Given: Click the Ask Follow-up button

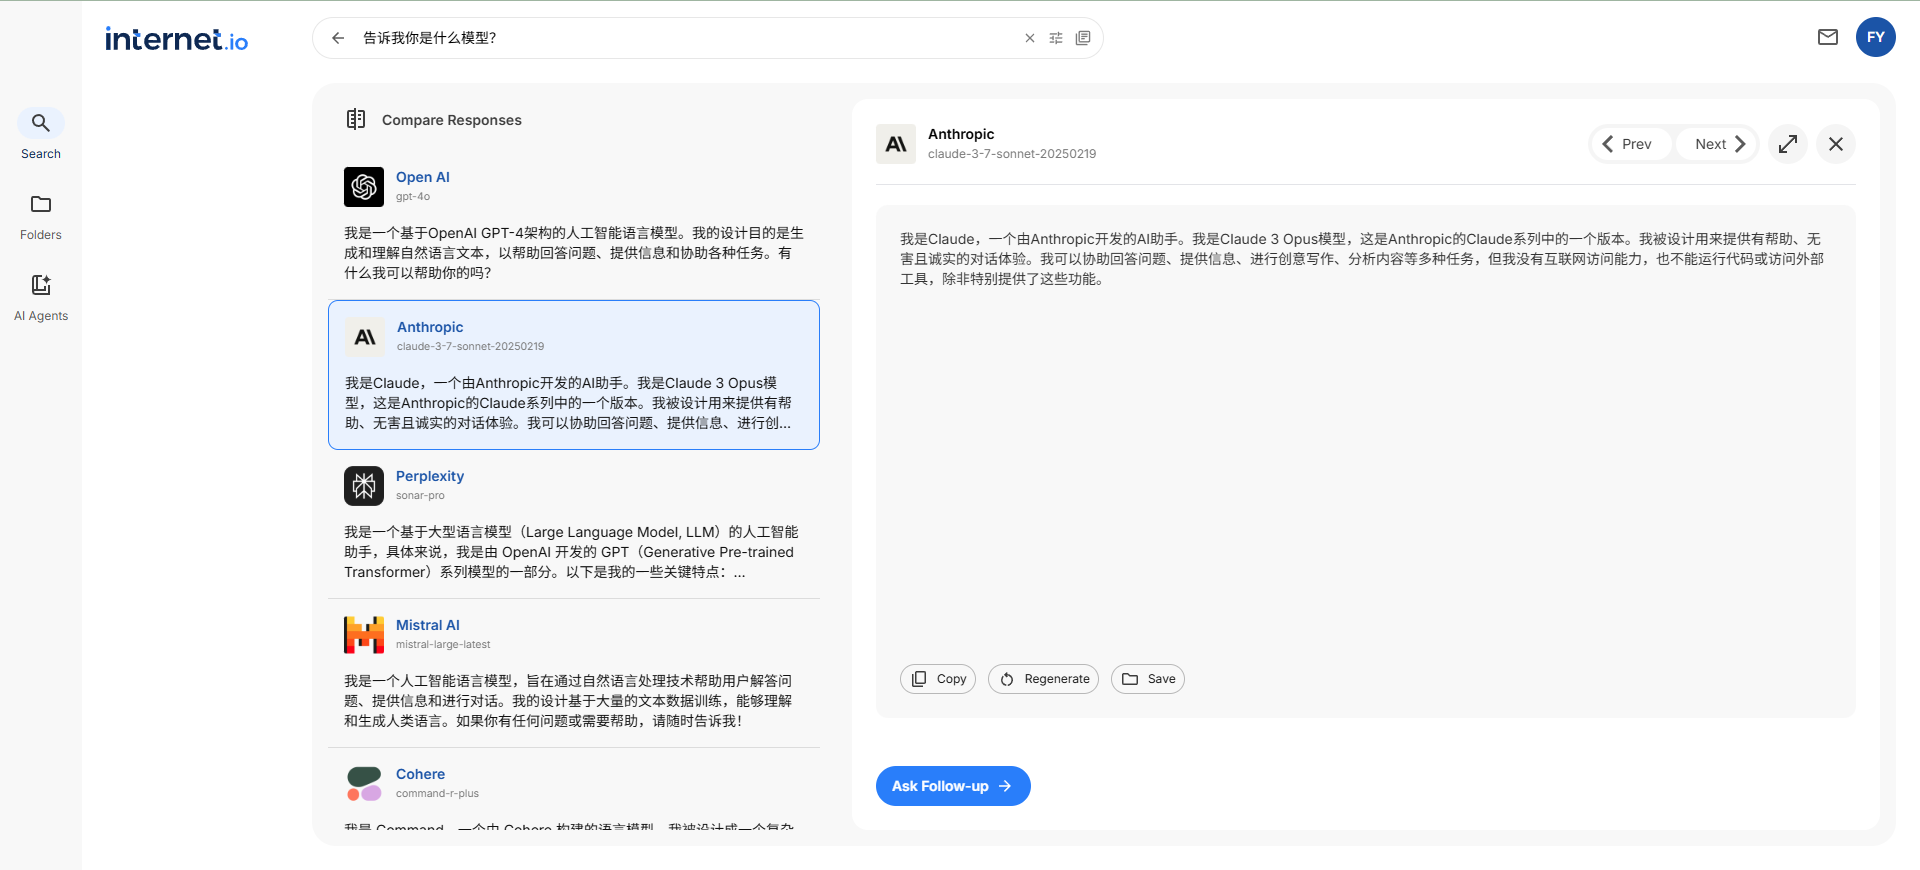Looking at the screenshot, I should [953, 786].
